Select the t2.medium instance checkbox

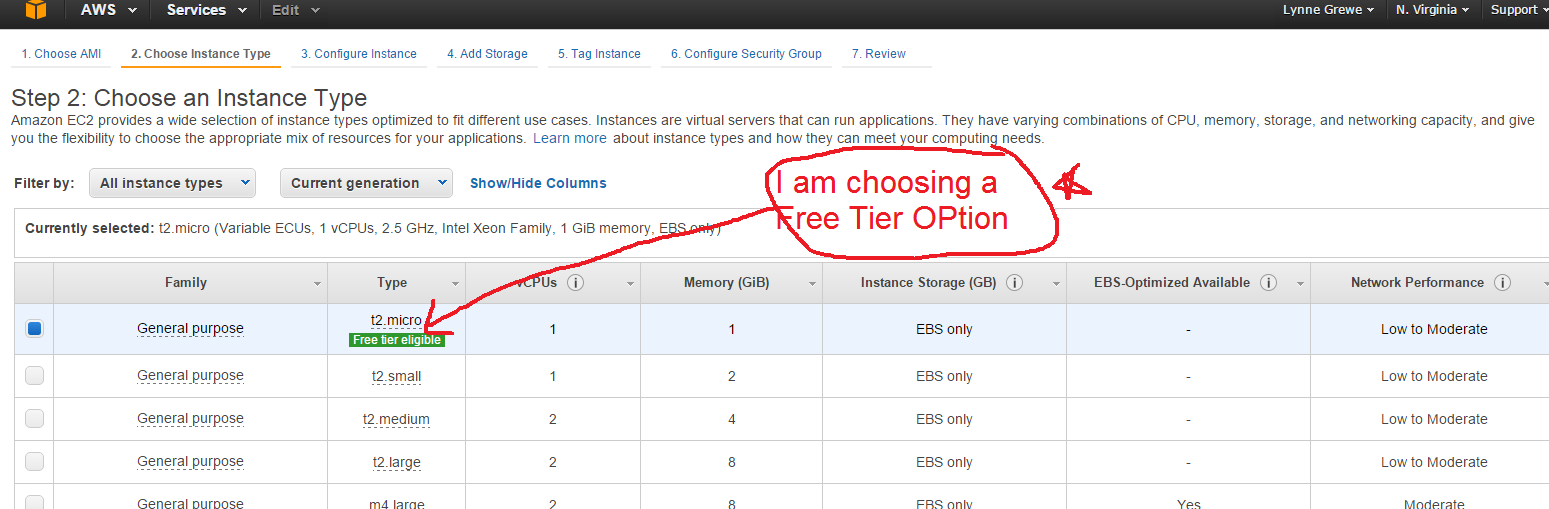pyautogui.click(x=35, y=419)
